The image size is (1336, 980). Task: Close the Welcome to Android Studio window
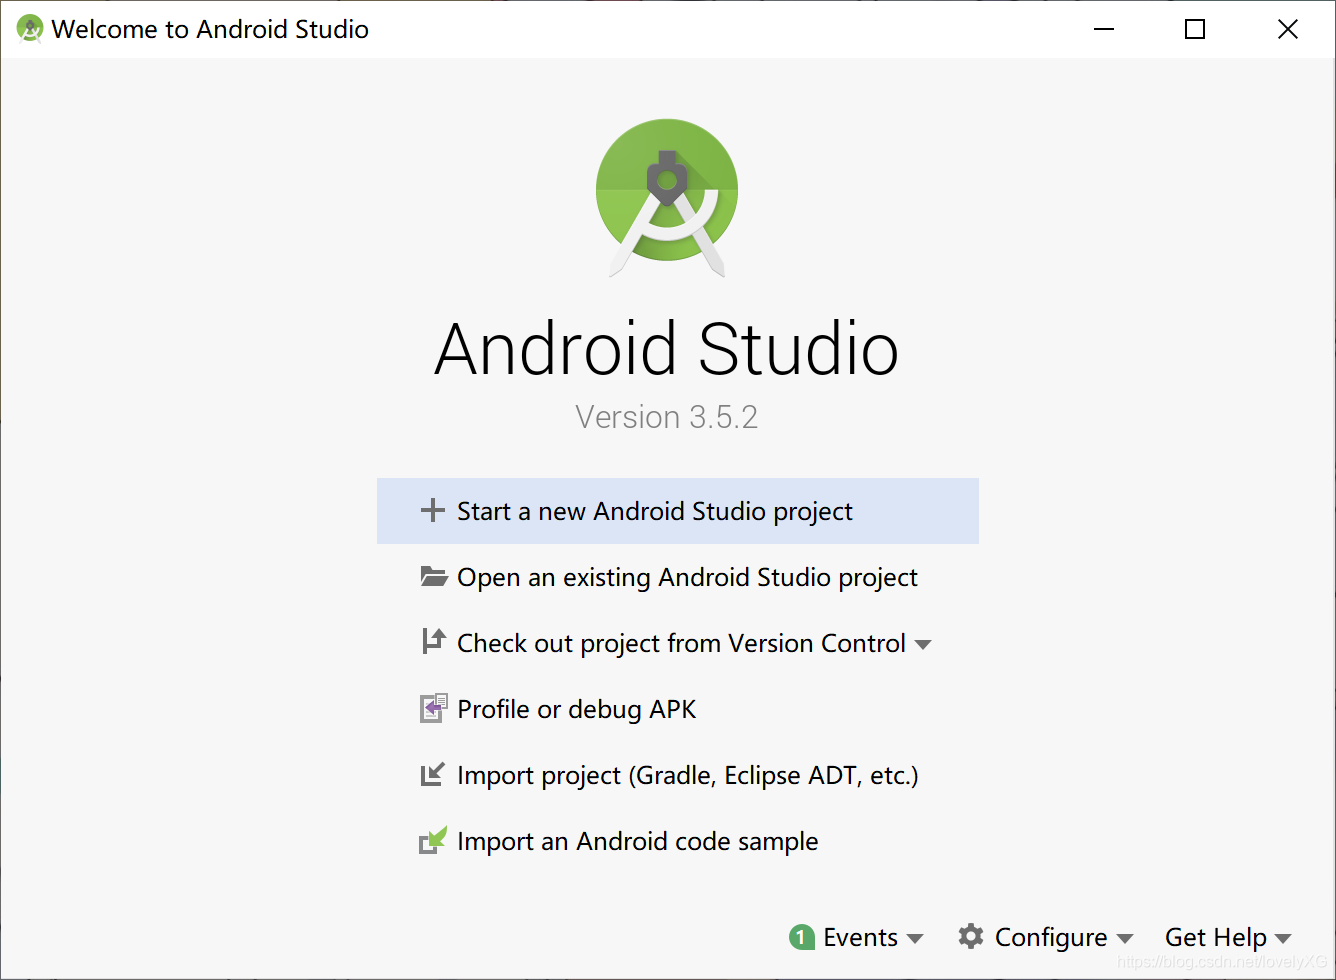pyautogui.click(x=1288, y=29)
